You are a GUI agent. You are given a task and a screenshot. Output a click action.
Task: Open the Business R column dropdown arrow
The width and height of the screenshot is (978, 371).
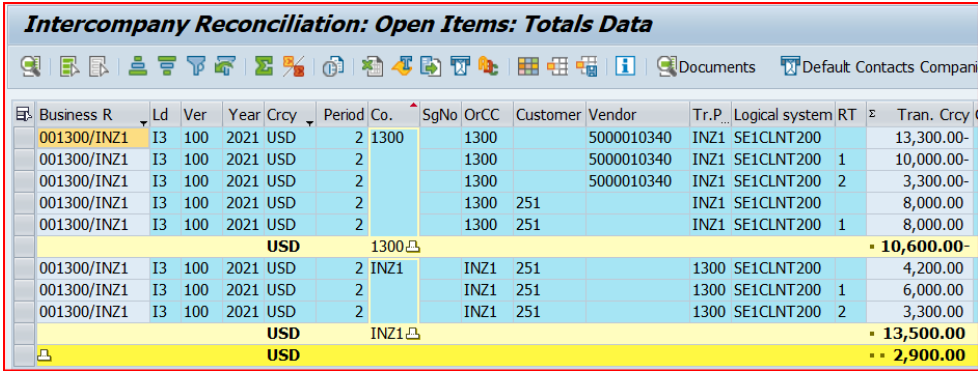(143, 123)
